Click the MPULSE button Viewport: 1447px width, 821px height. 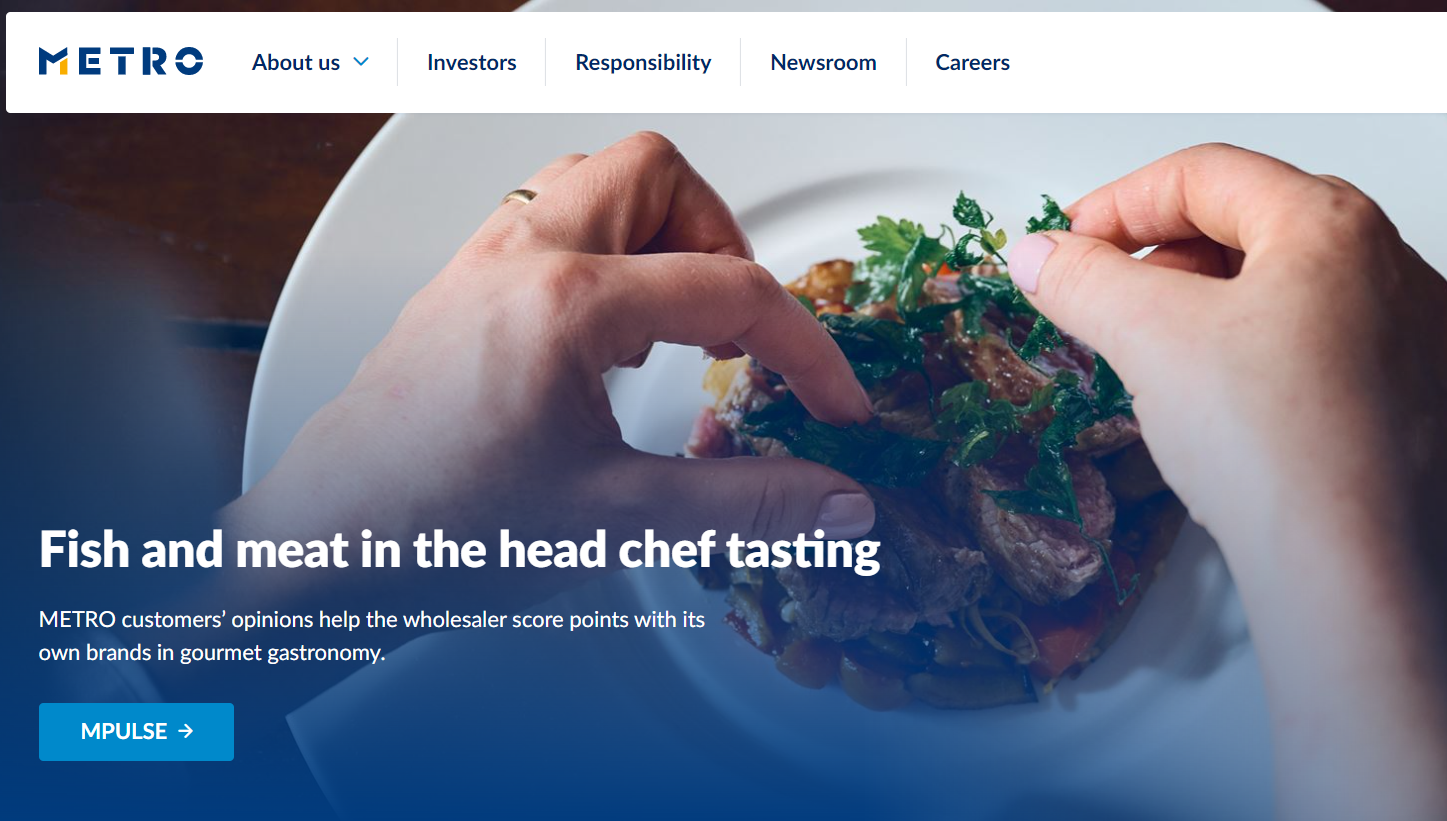(136, 732)
